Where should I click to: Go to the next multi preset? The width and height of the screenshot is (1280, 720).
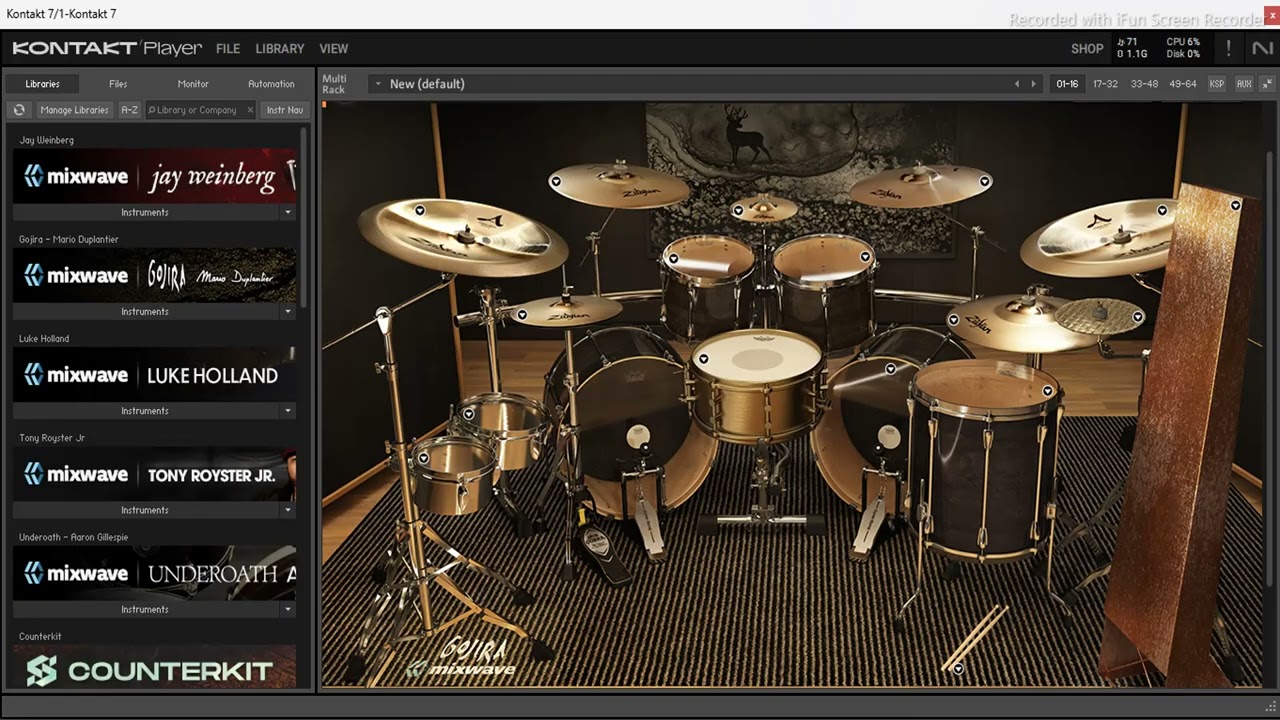click(x=1034, y=84)
